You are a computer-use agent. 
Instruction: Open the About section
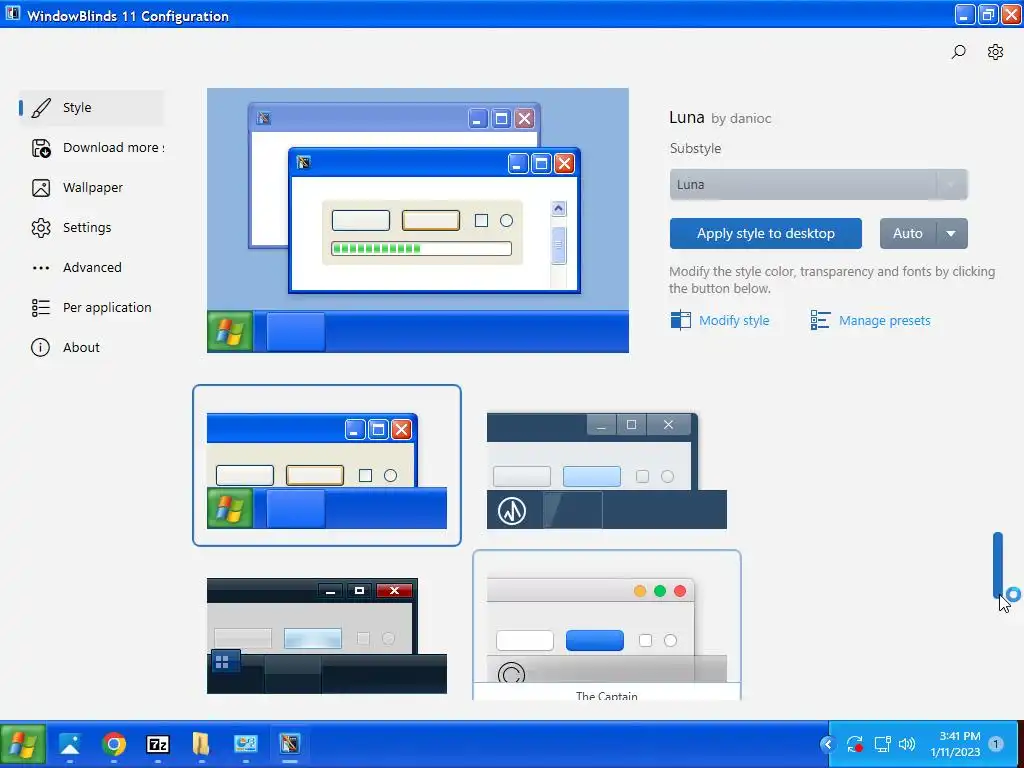click(x=91, y=347)
